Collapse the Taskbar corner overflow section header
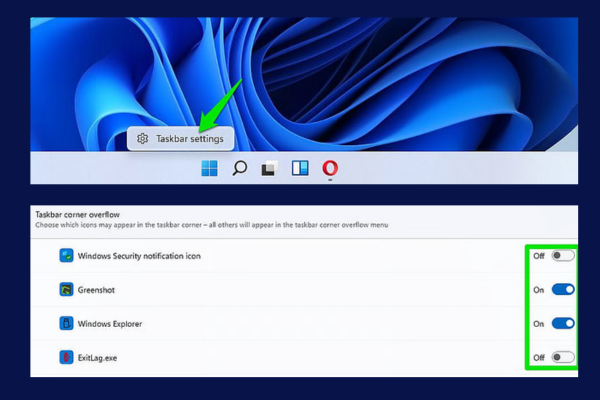Viewport: 600px width, 400px height. tap(304, 220)
